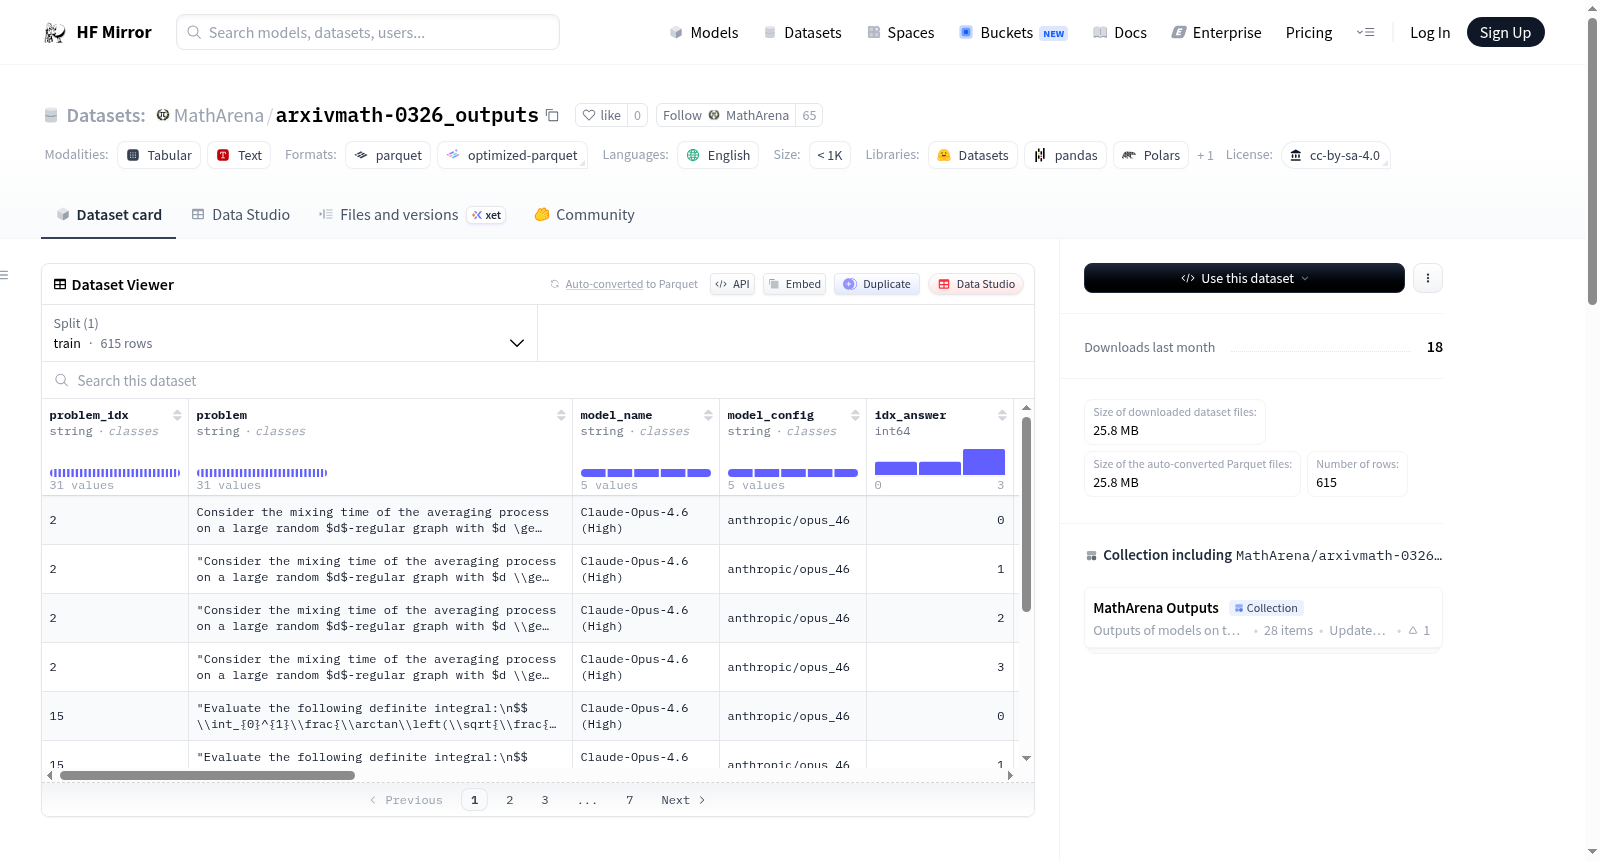This screenshot has width=1600, height=861.
Task: Switch to the Community tab
Action: pos(584,214)
